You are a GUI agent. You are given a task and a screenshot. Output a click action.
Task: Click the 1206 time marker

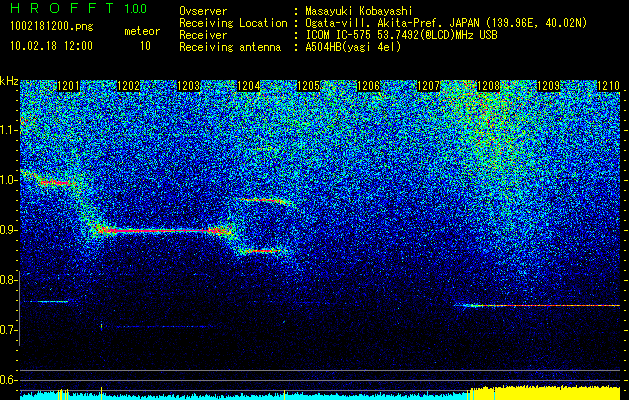tap(368, 86)
